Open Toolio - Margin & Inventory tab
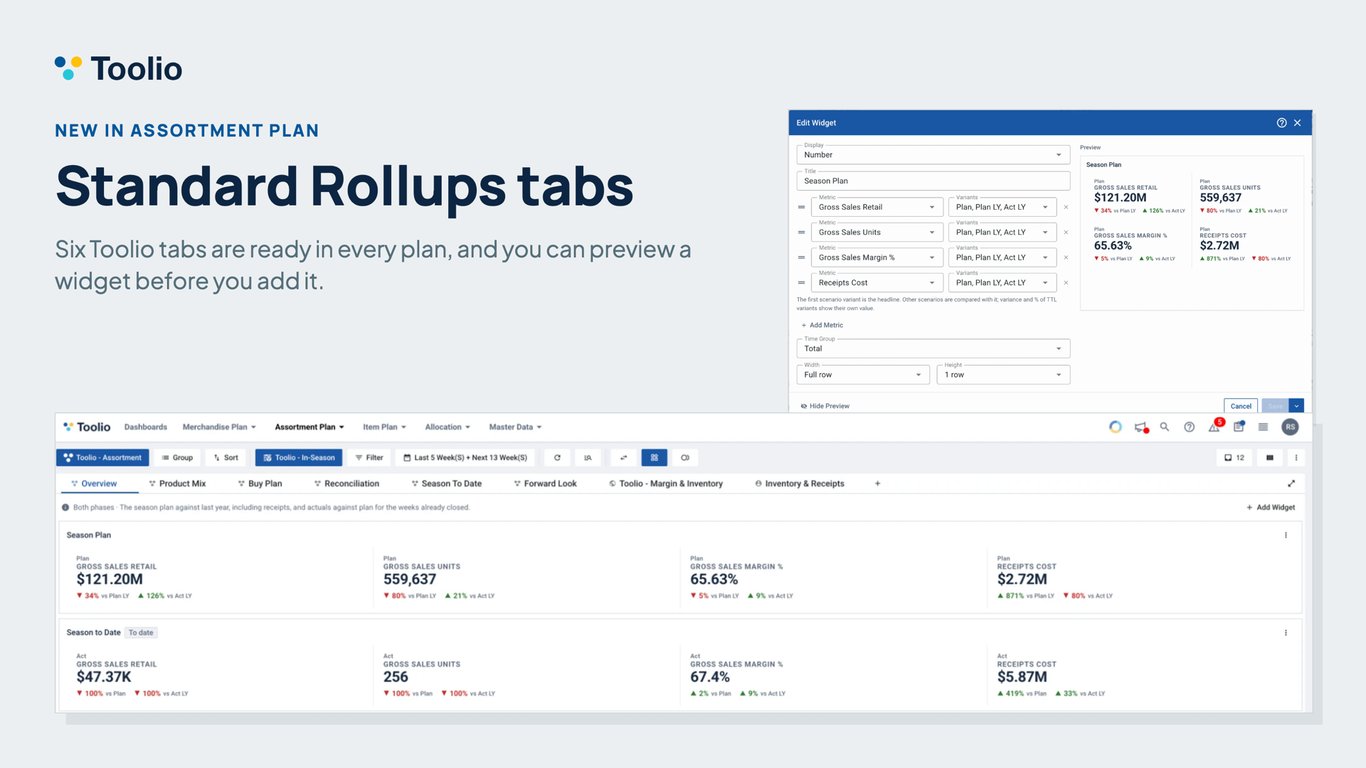The image size is (1366, 768). (x=665, y=483)
